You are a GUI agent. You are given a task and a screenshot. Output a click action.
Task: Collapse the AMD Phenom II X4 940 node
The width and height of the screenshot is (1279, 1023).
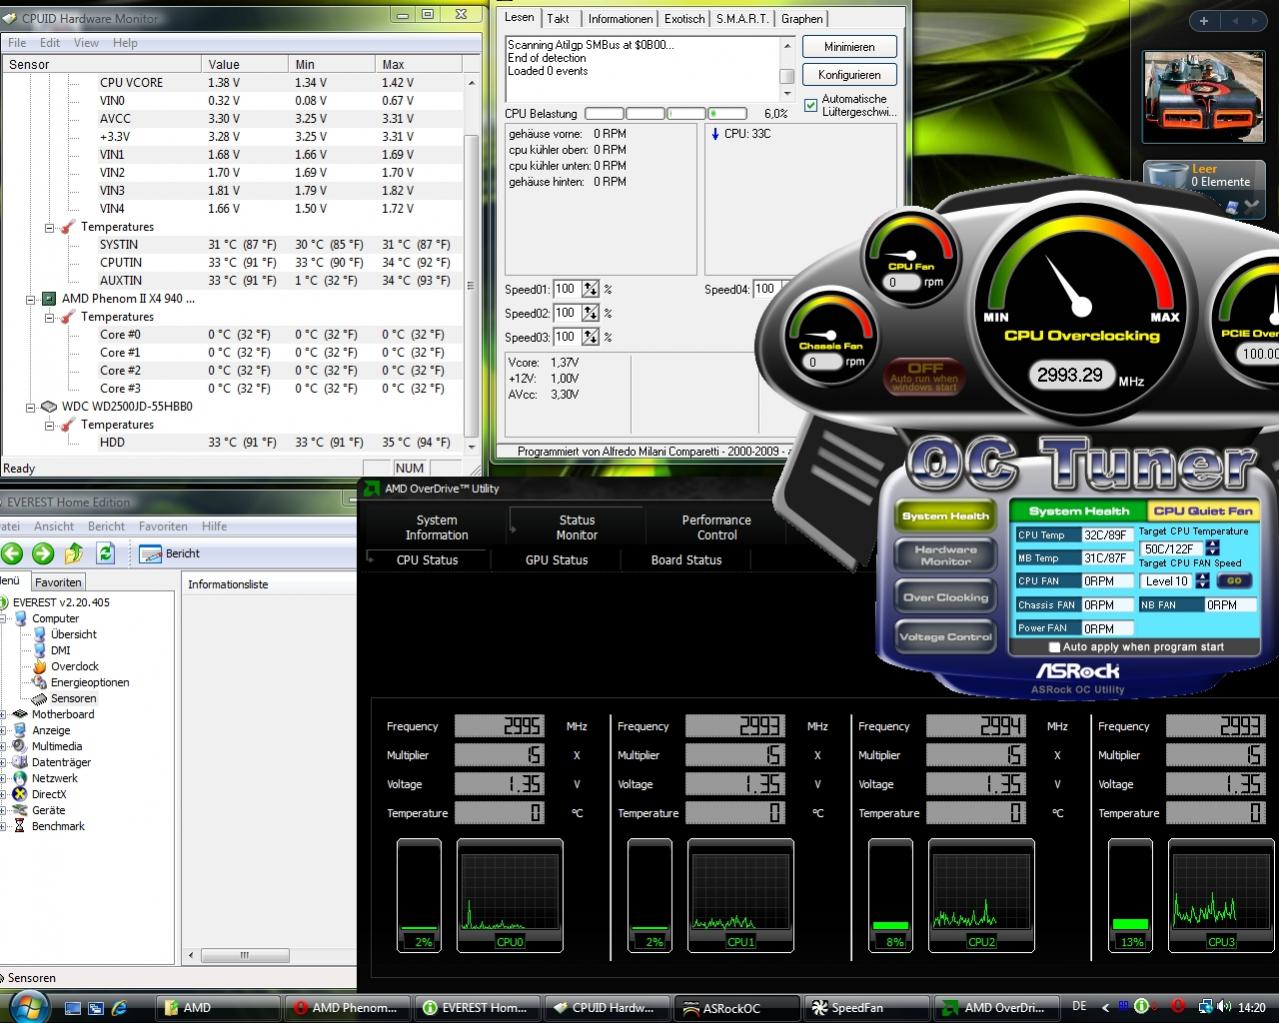[29, 298]
